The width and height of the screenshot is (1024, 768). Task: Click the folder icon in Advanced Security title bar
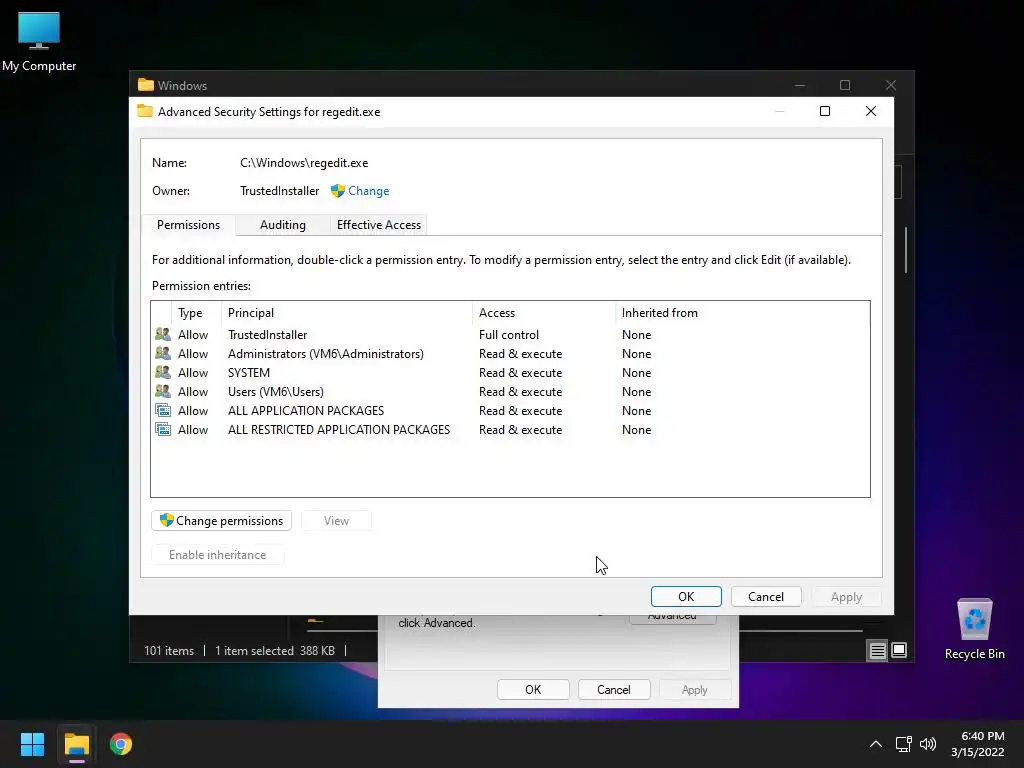(145, 111)
